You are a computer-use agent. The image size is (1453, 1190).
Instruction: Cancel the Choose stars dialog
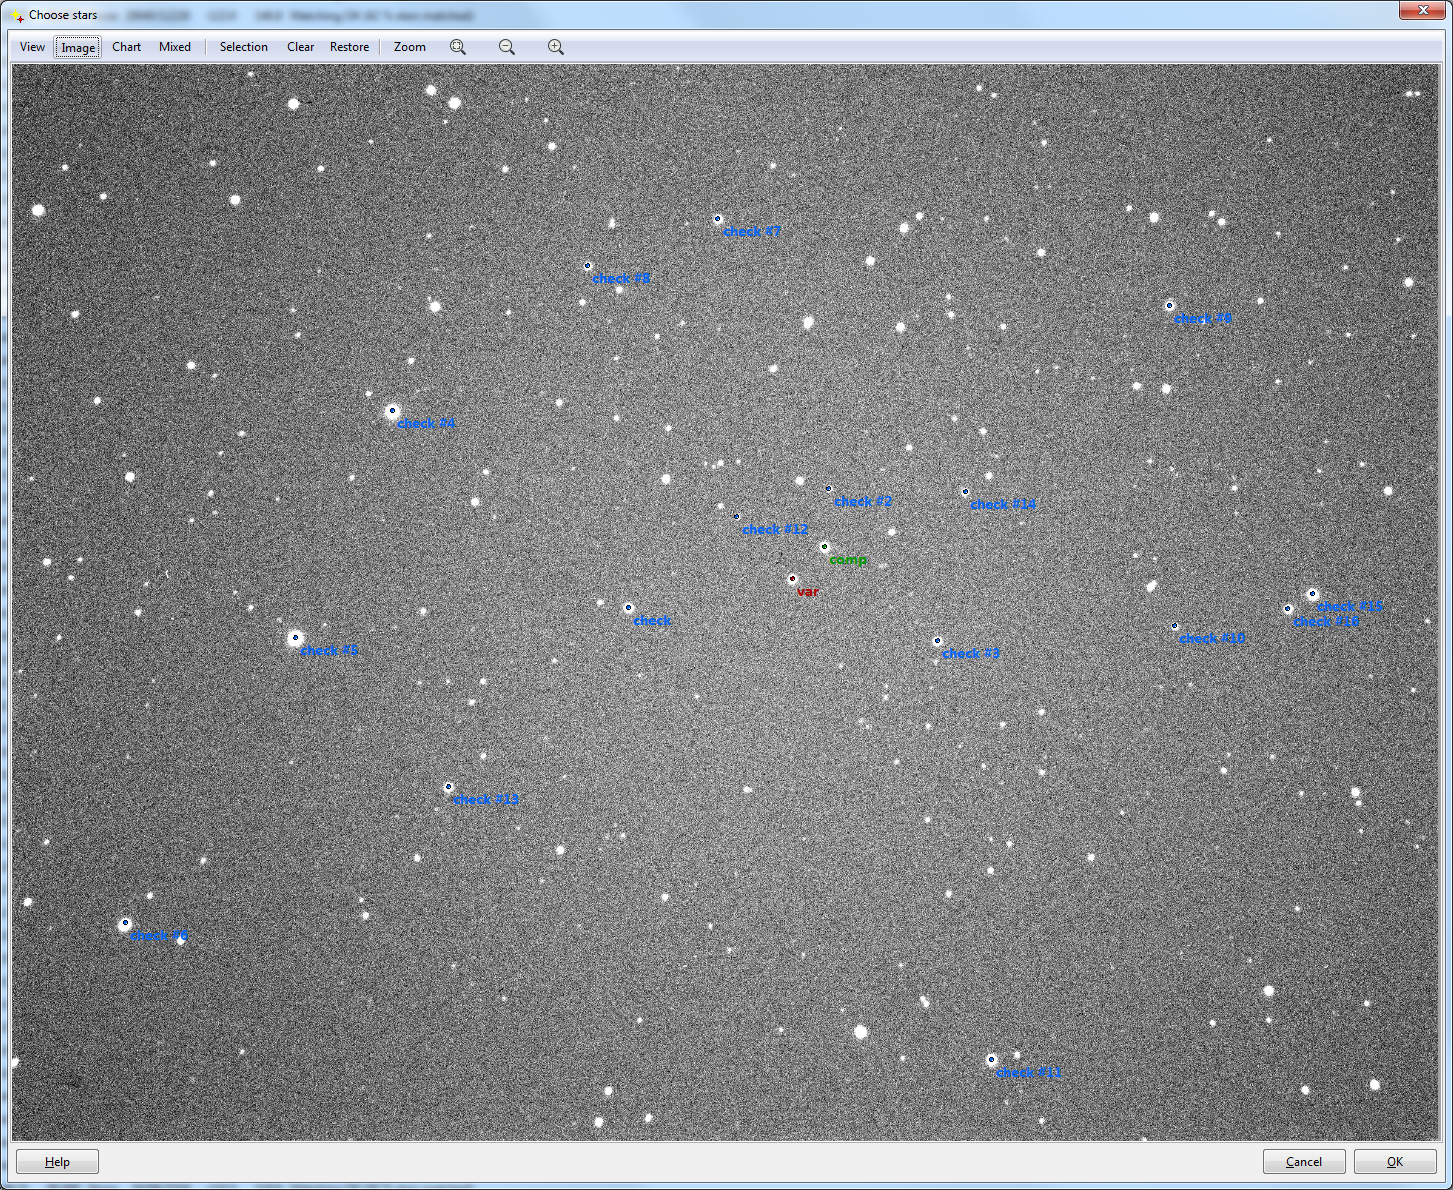1304,1161
